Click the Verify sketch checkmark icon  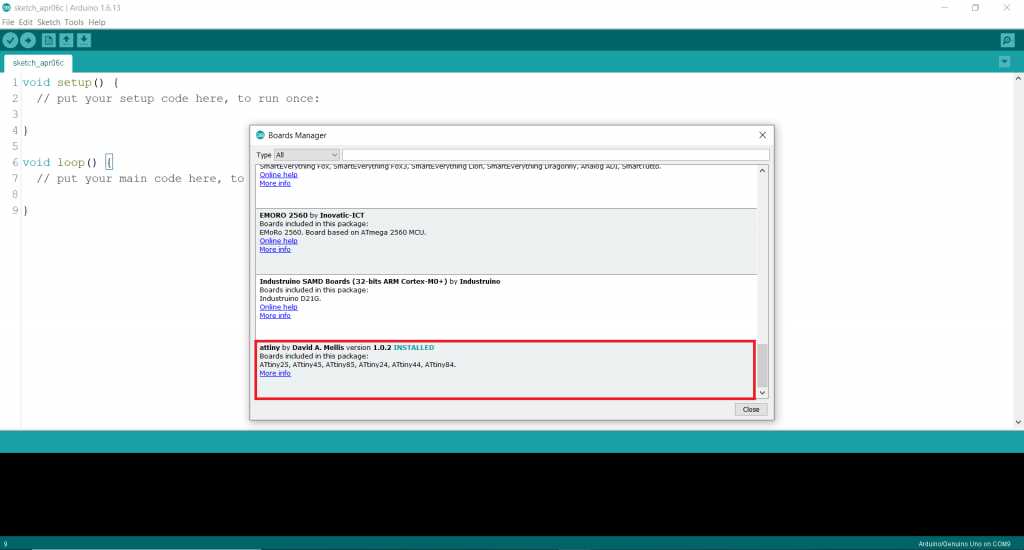(10, 40)
